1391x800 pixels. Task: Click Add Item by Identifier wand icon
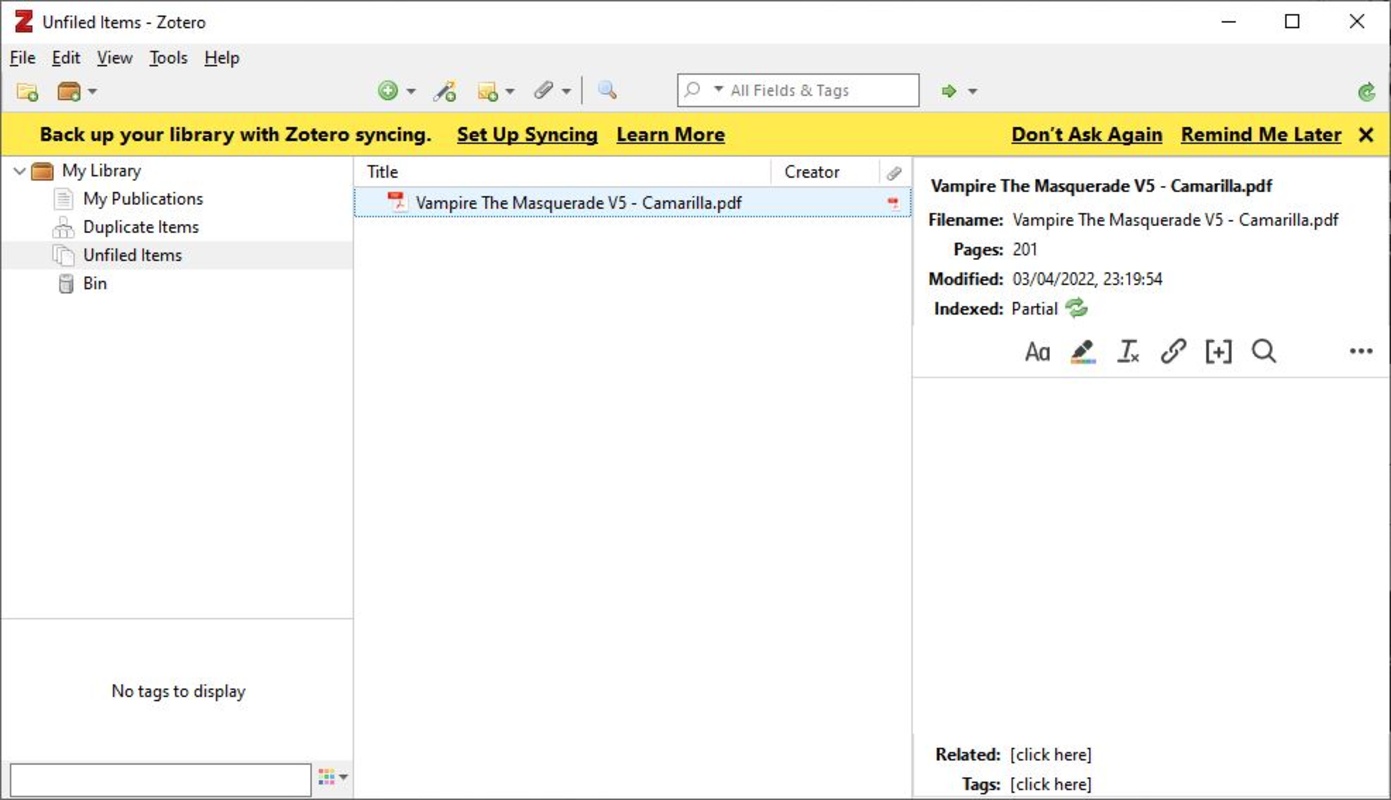click(445, 92)
